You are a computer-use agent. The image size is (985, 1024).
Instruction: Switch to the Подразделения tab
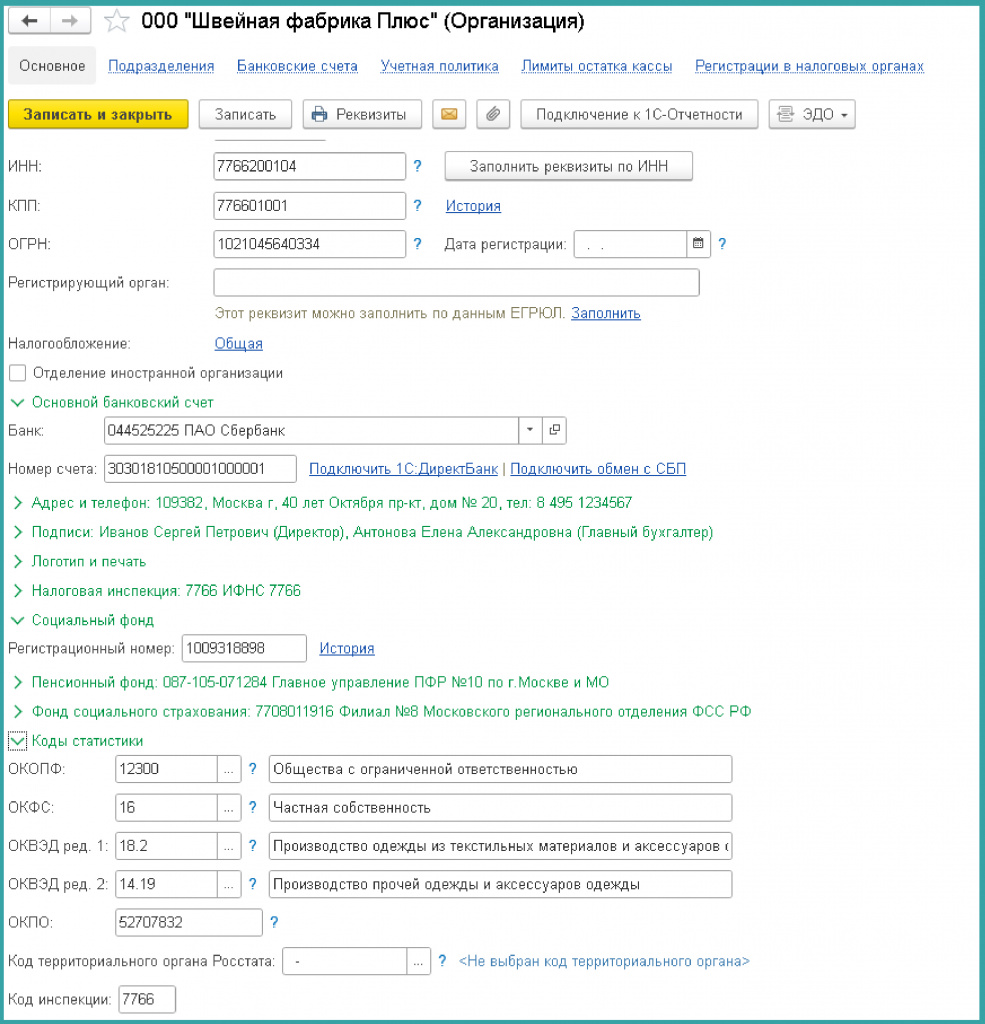[x=161, y=66]
